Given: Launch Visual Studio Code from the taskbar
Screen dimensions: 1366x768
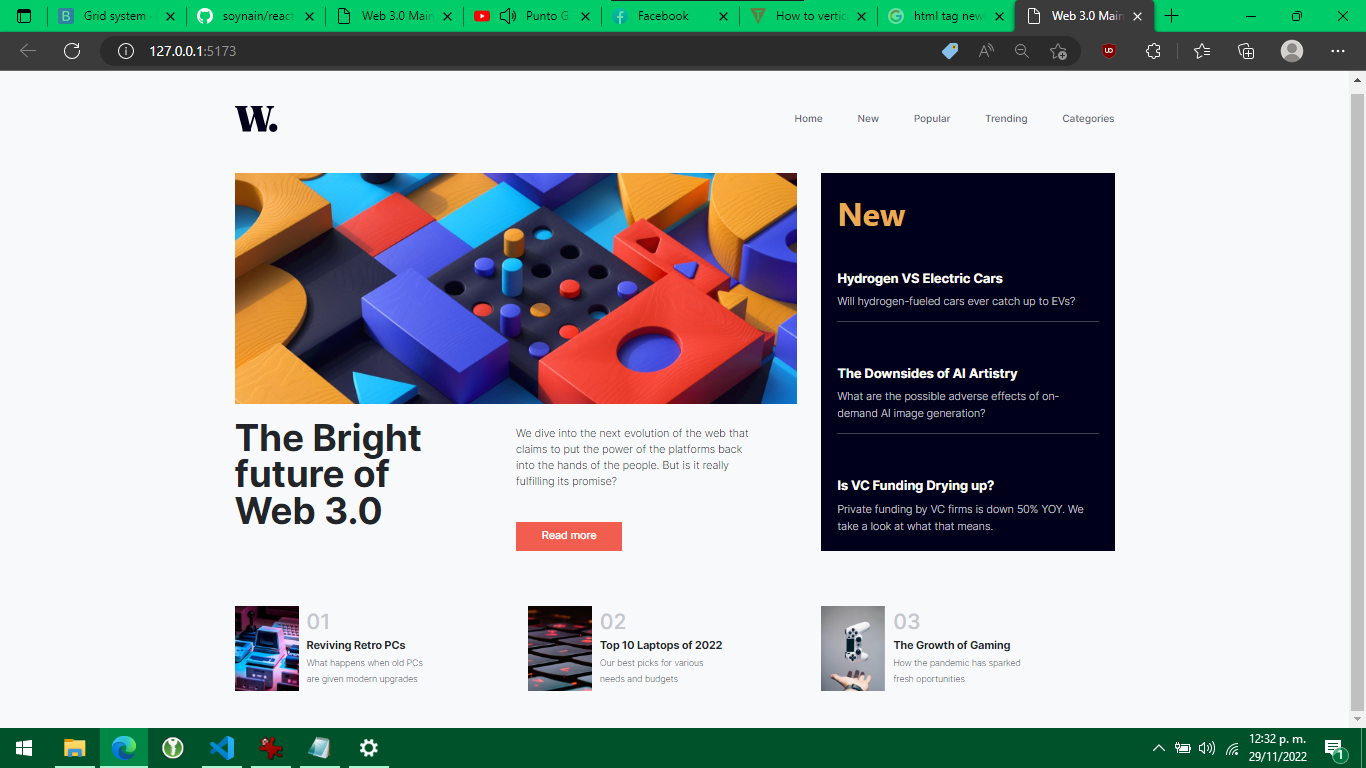Looking at the screenshot, I should click(221, 747).
